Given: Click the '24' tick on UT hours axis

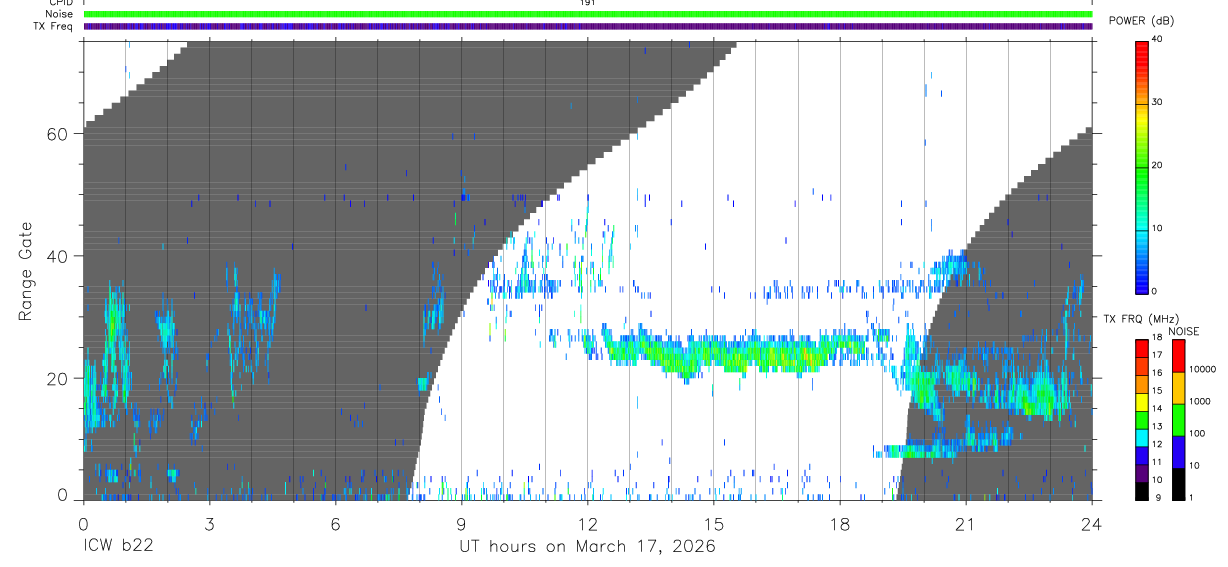Looking at the screenshot, I should point(1091,524).
